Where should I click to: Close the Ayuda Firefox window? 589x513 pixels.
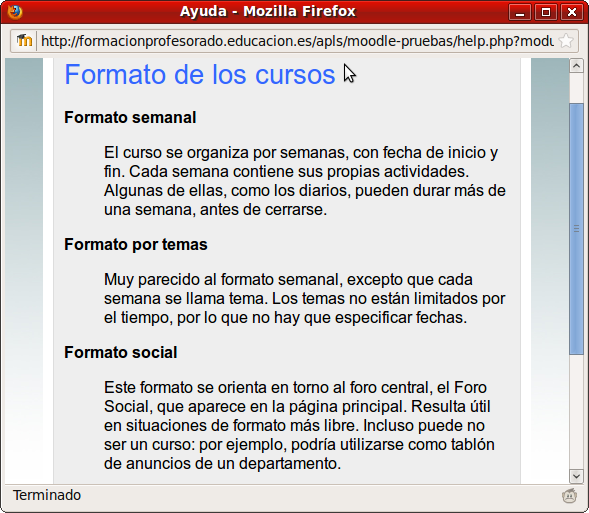tap(572, 12)
